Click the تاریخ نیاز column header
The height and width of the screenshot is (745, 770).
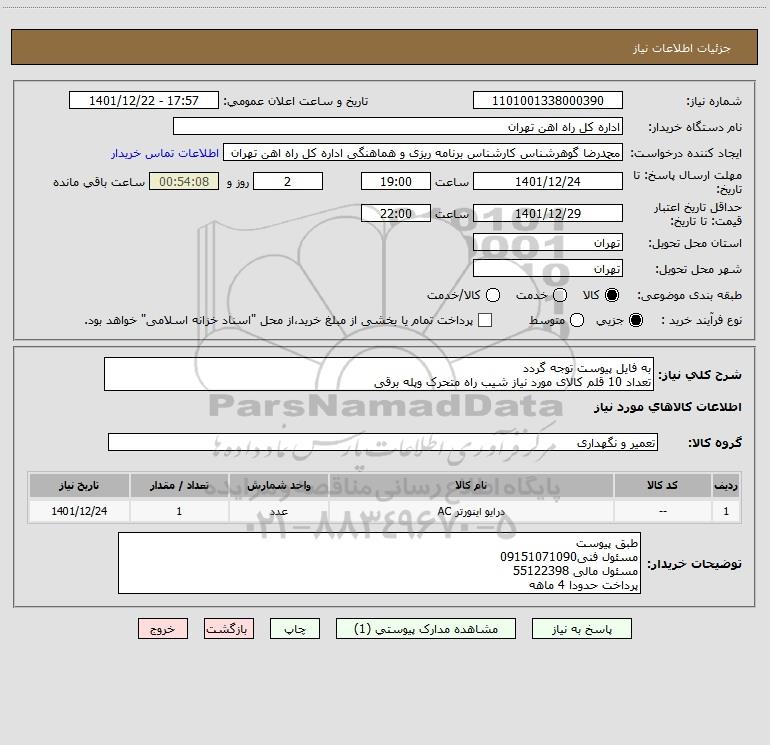(79, 486)
